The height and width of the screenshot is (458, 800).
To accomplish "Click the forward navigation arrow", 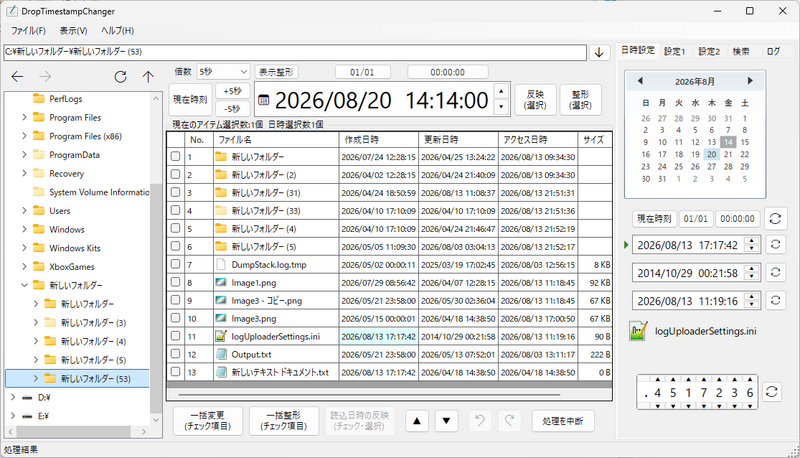I will [x=45, y=77].
